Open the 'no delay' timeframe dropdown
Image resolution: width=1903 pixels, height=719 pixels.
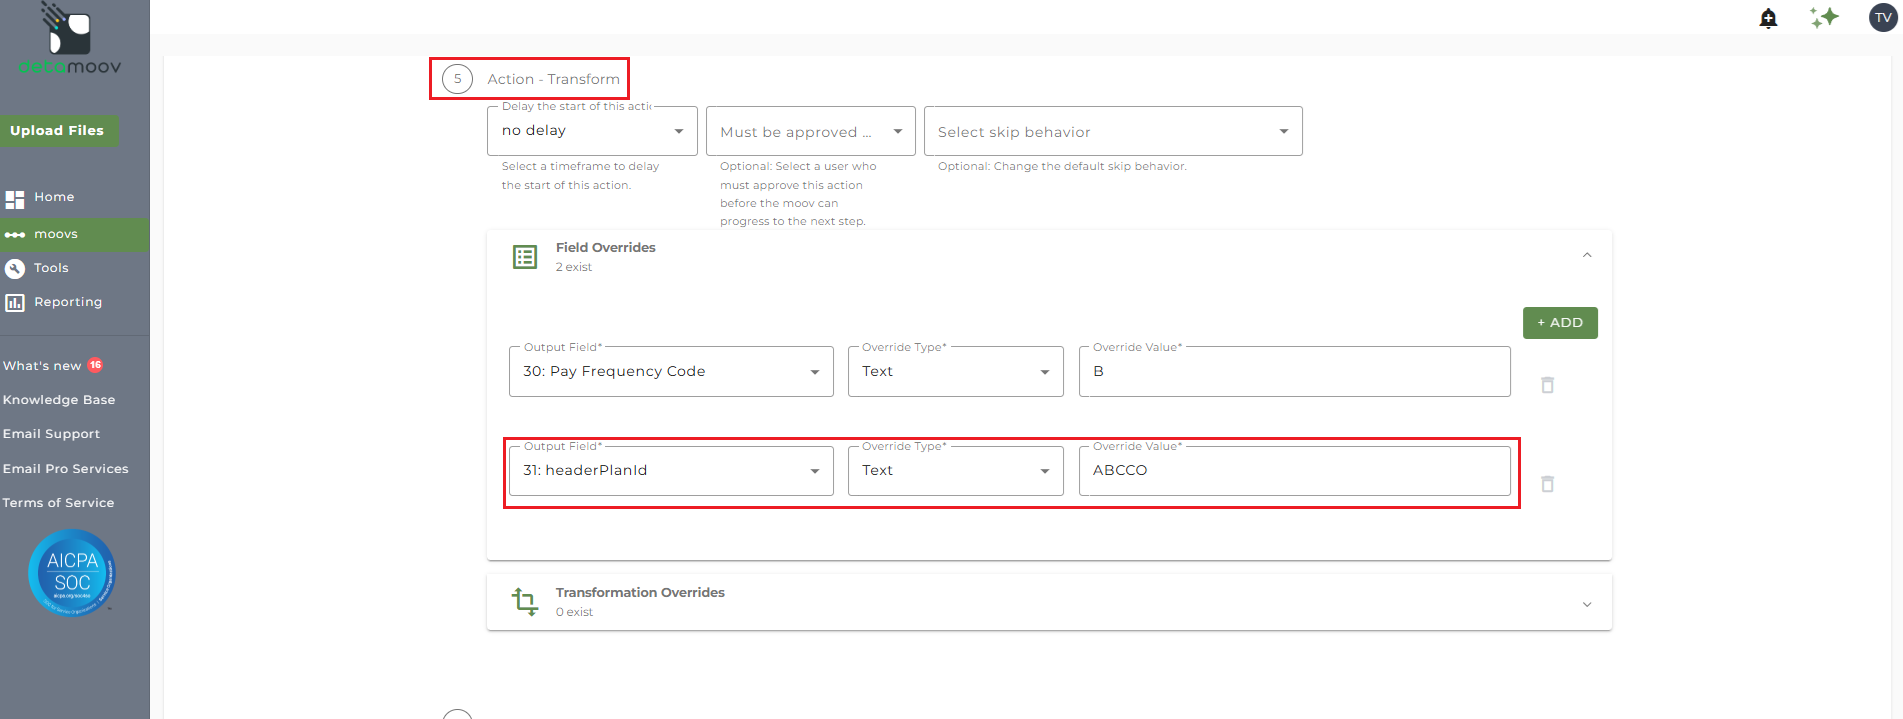(592, 131)
